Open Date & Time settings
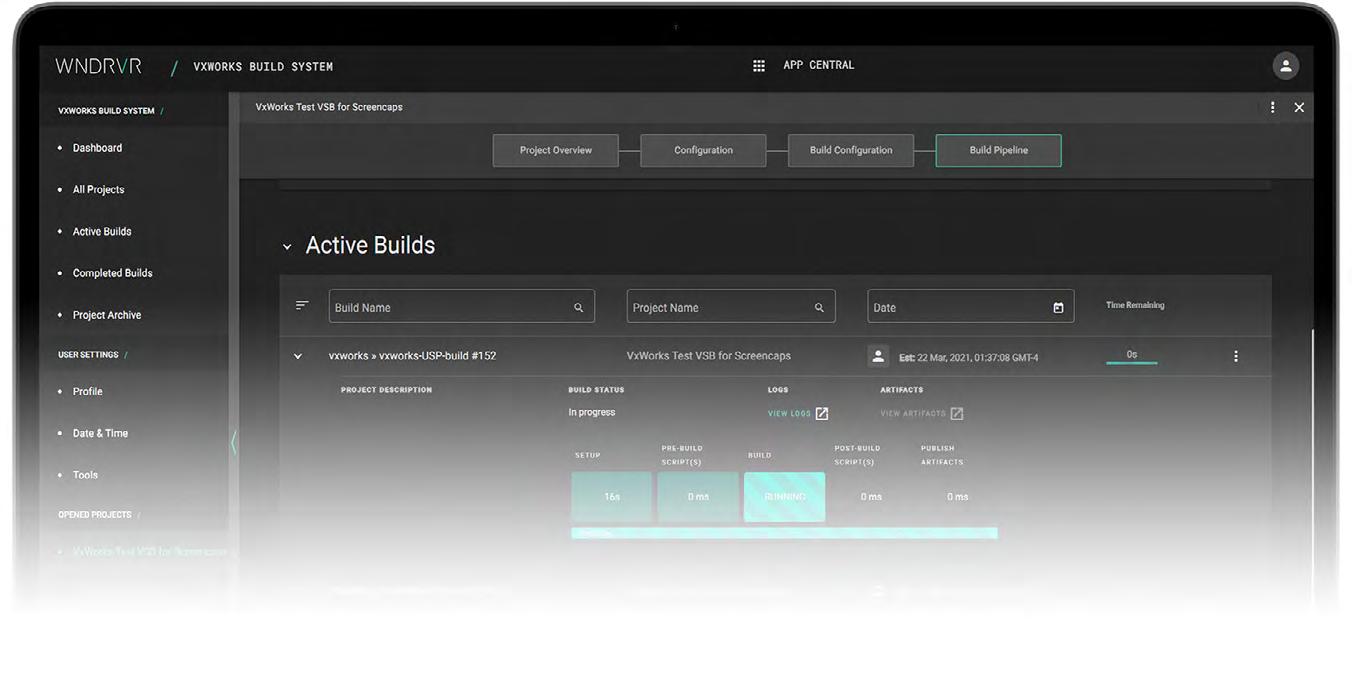Viewport: 1352px width, 696px height. coord(100,433)
